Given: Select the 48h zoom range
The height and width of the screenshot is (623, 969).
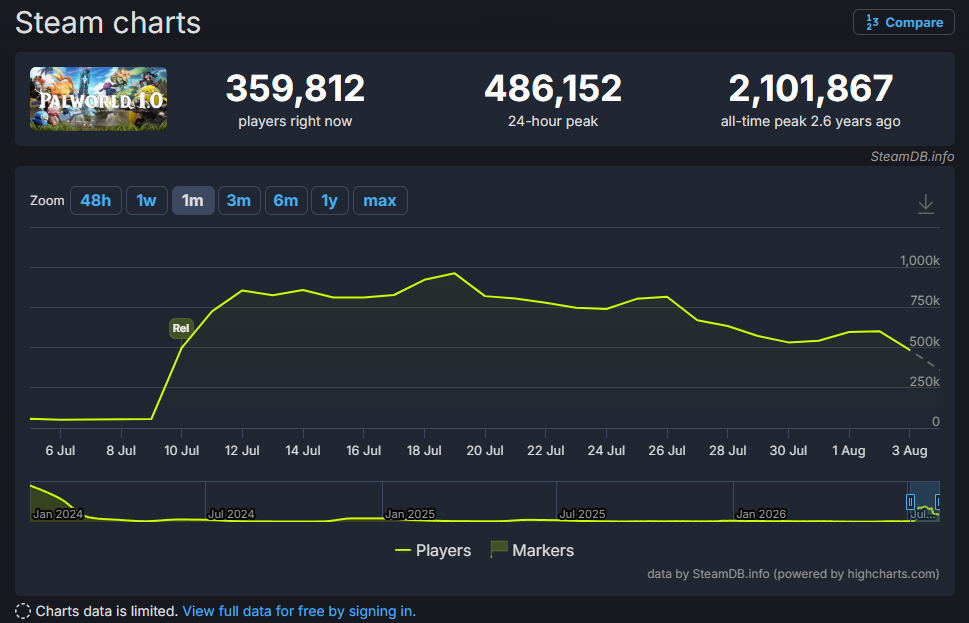Looking at the screenshot, I should point(96,200).
